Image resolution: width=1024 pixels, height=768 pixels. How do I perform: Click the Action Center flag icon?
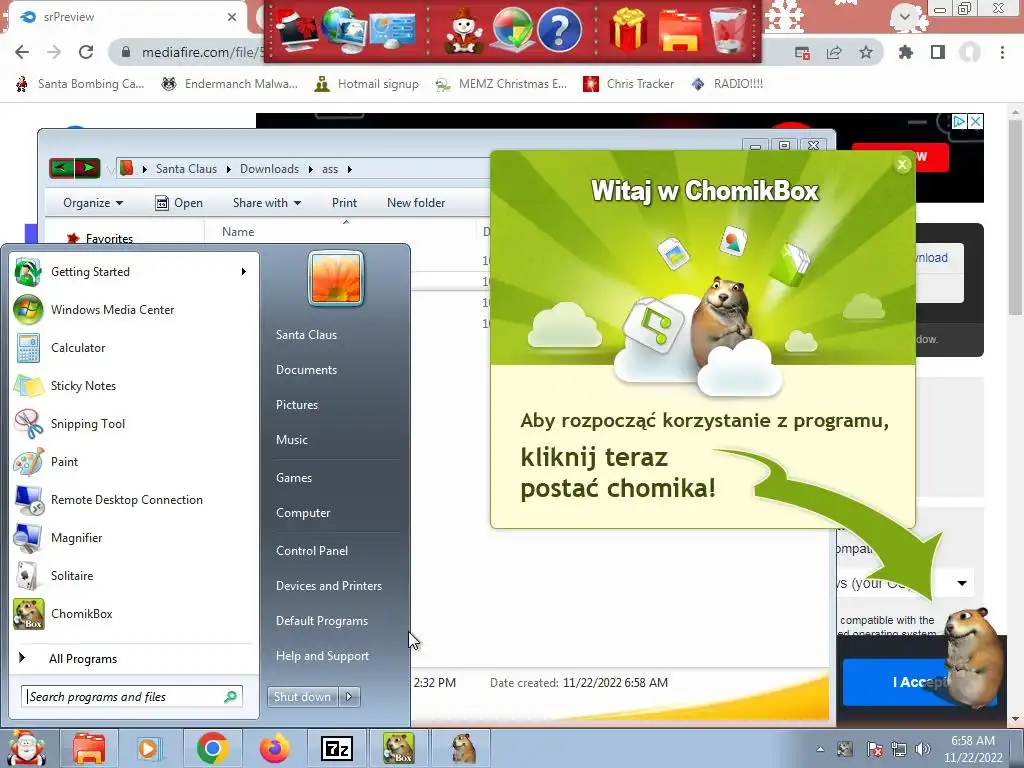(874, 749)
